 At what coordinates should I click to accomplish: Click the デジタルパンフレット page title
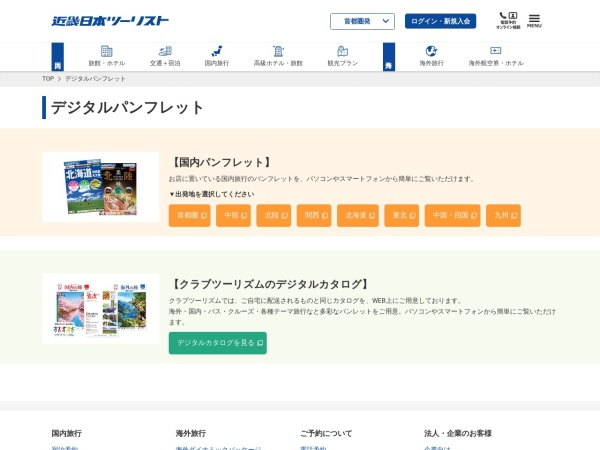click(127, 108)
